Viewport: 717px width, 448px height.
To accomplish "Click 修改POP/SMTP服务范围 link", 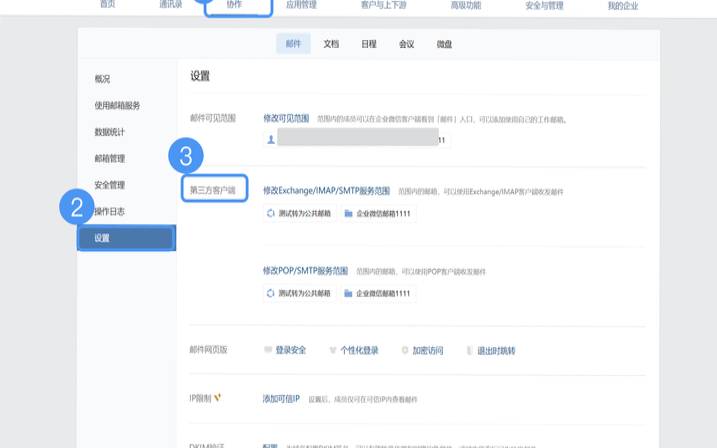I will coord(305,271).
